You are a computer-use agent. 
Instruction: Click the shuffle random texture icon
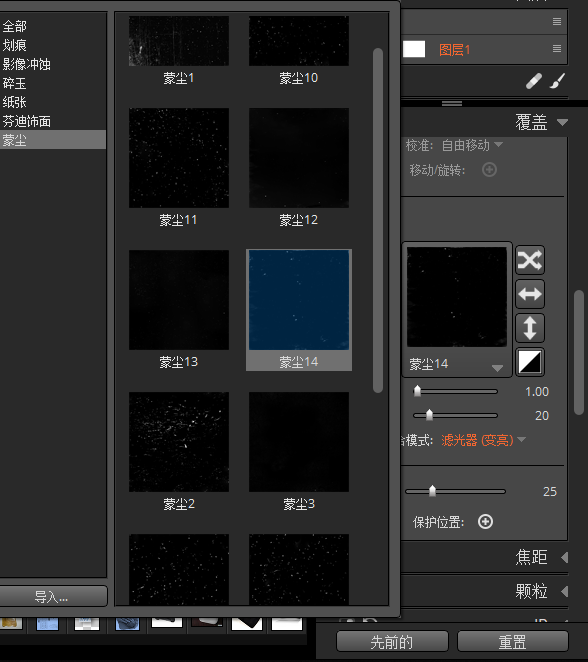pos(530,260)
